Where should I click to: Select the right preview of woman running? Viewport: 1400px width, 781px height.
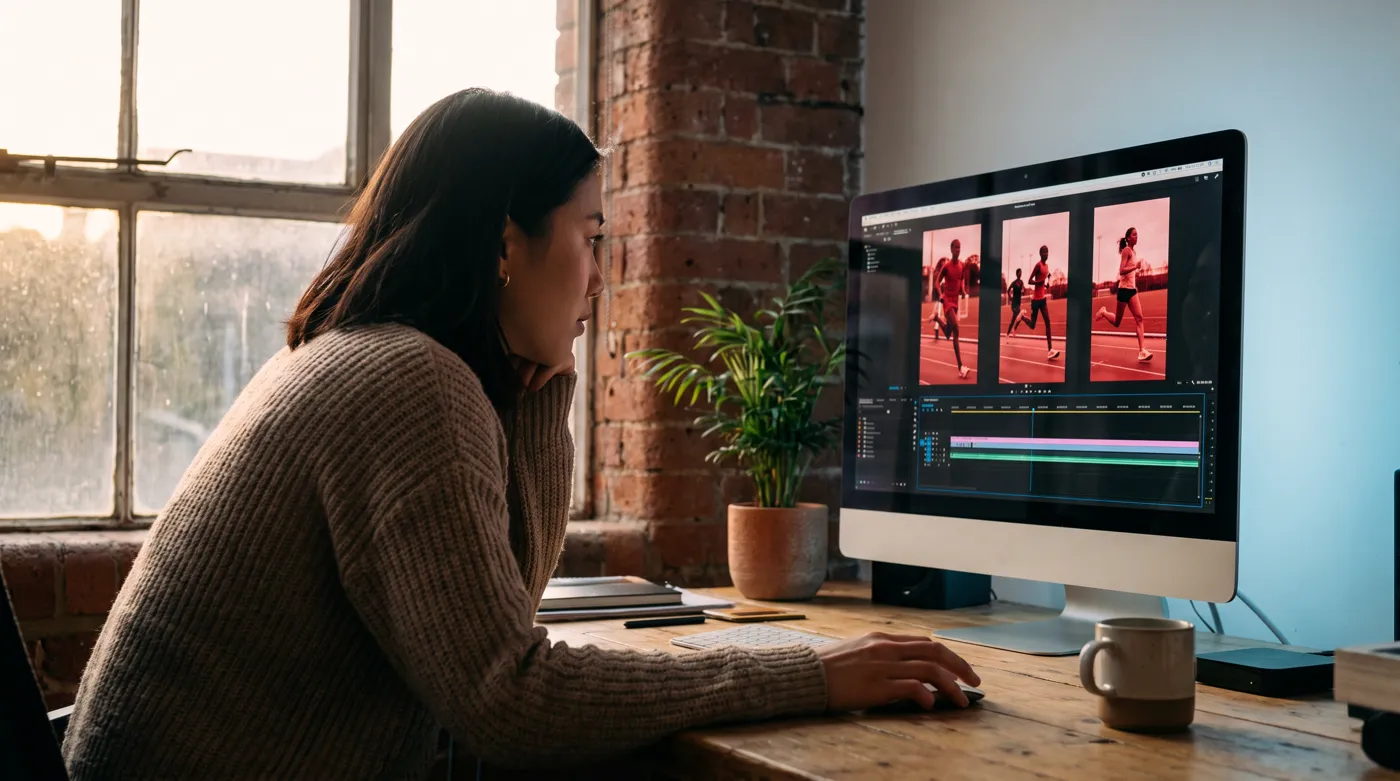1130,289
